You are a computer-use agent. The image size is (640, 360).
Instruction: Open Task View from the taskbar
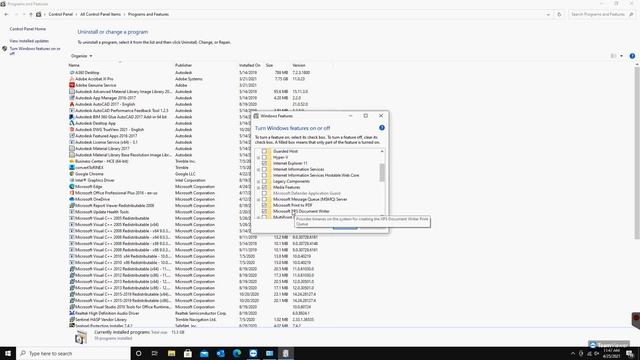(x=155, y=353)
